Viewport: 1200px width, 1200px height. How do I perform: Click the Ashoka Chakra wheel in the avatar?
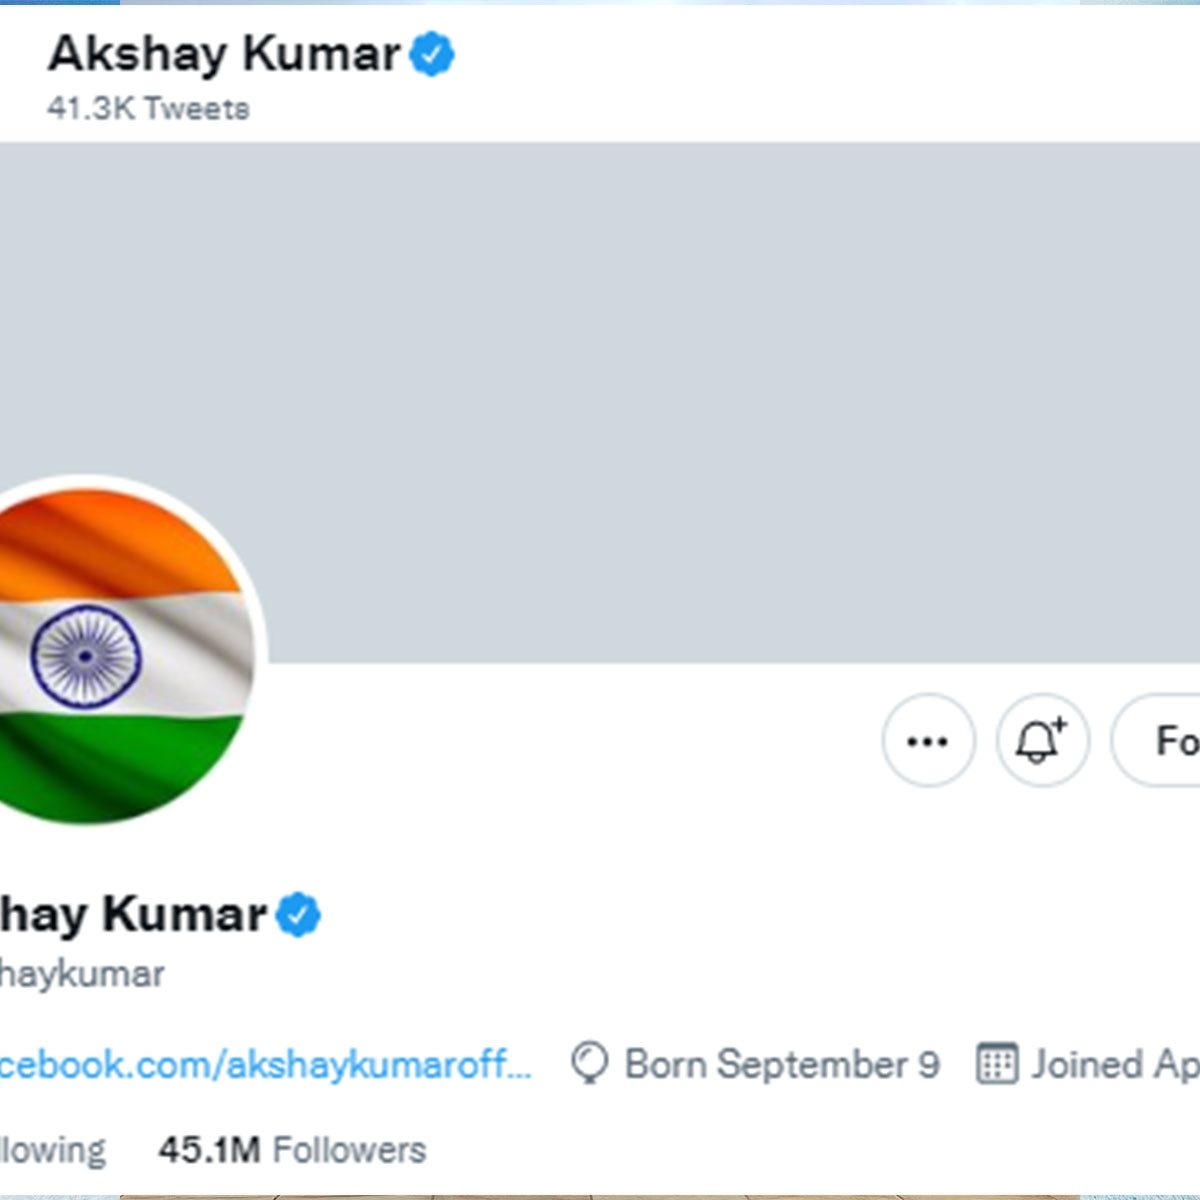(x=86, y=657)
